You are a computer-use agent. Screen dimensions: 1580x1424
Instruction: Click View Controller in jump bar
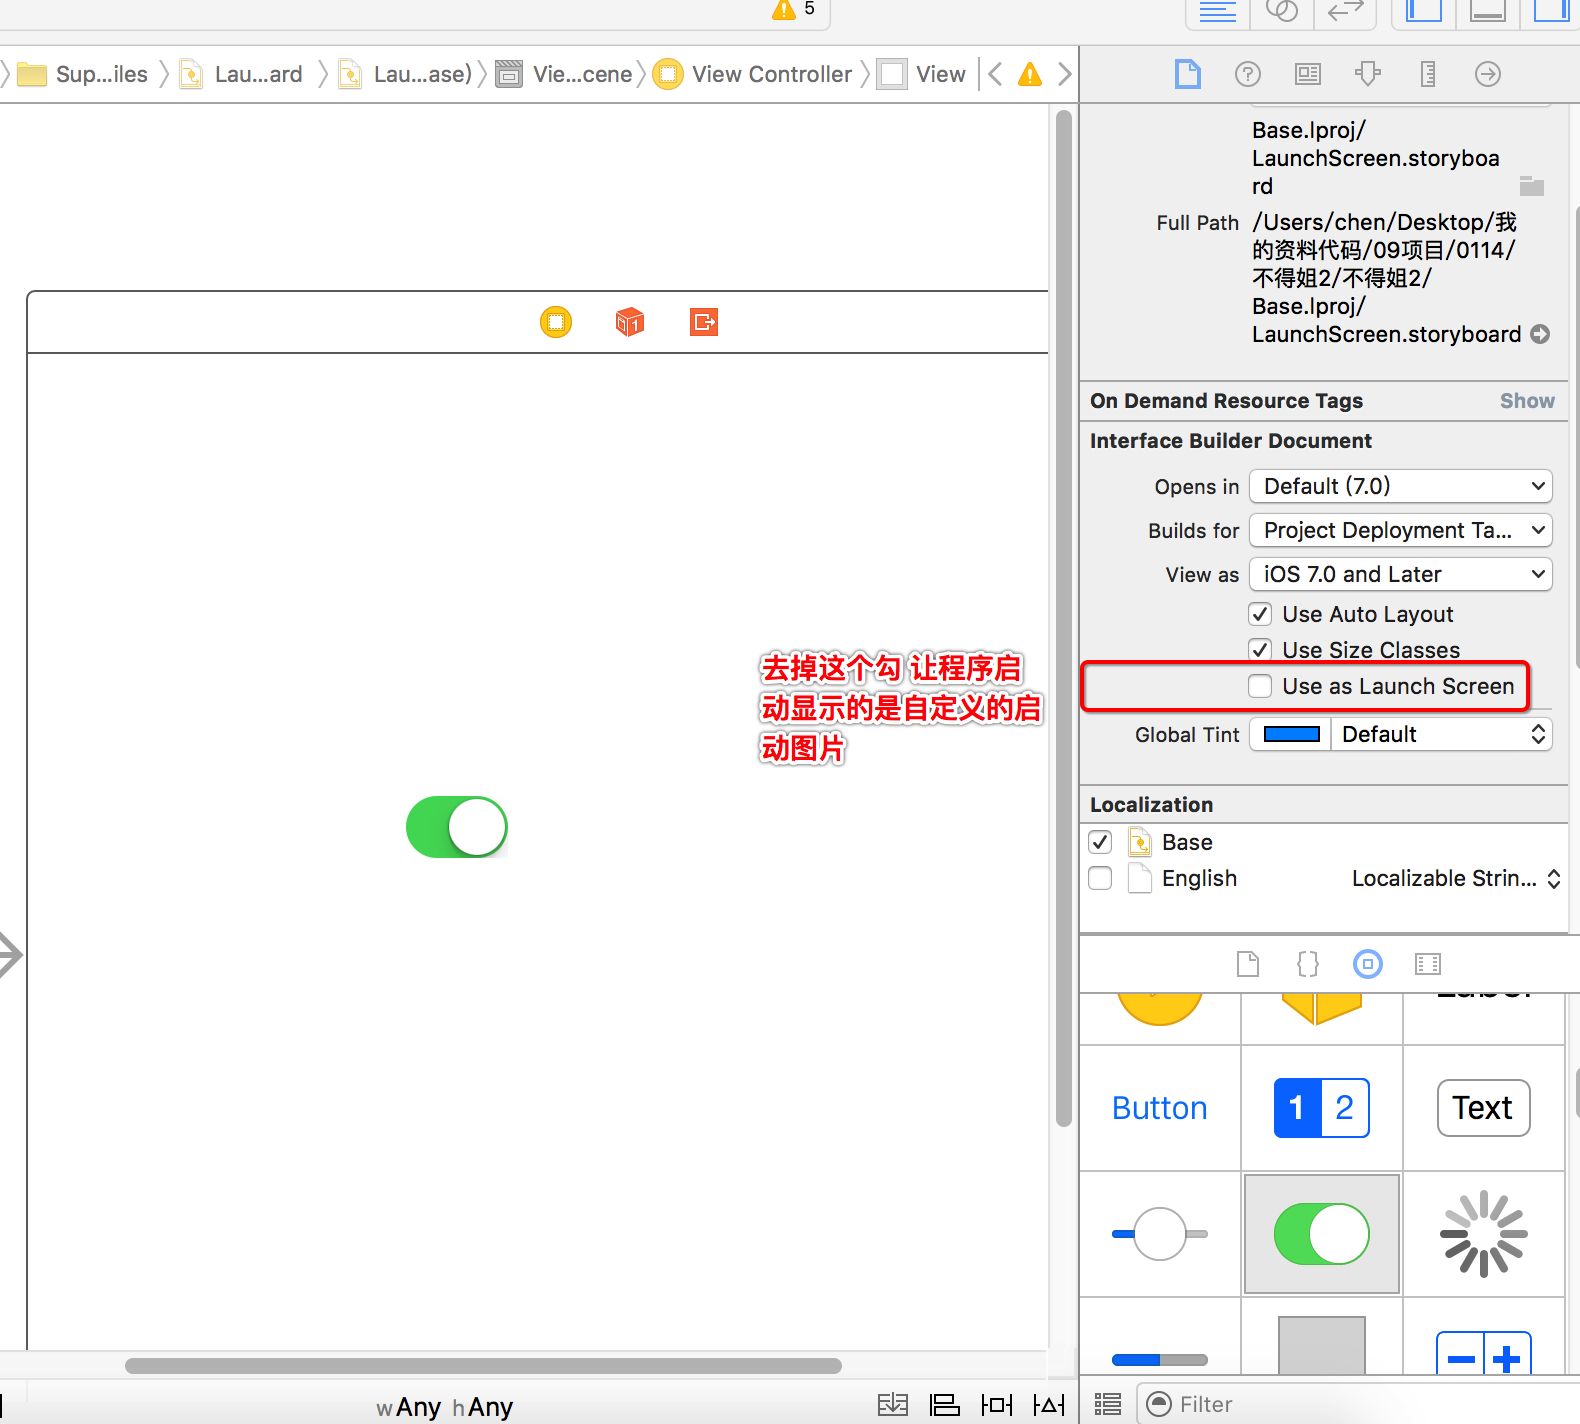(753, 74)
